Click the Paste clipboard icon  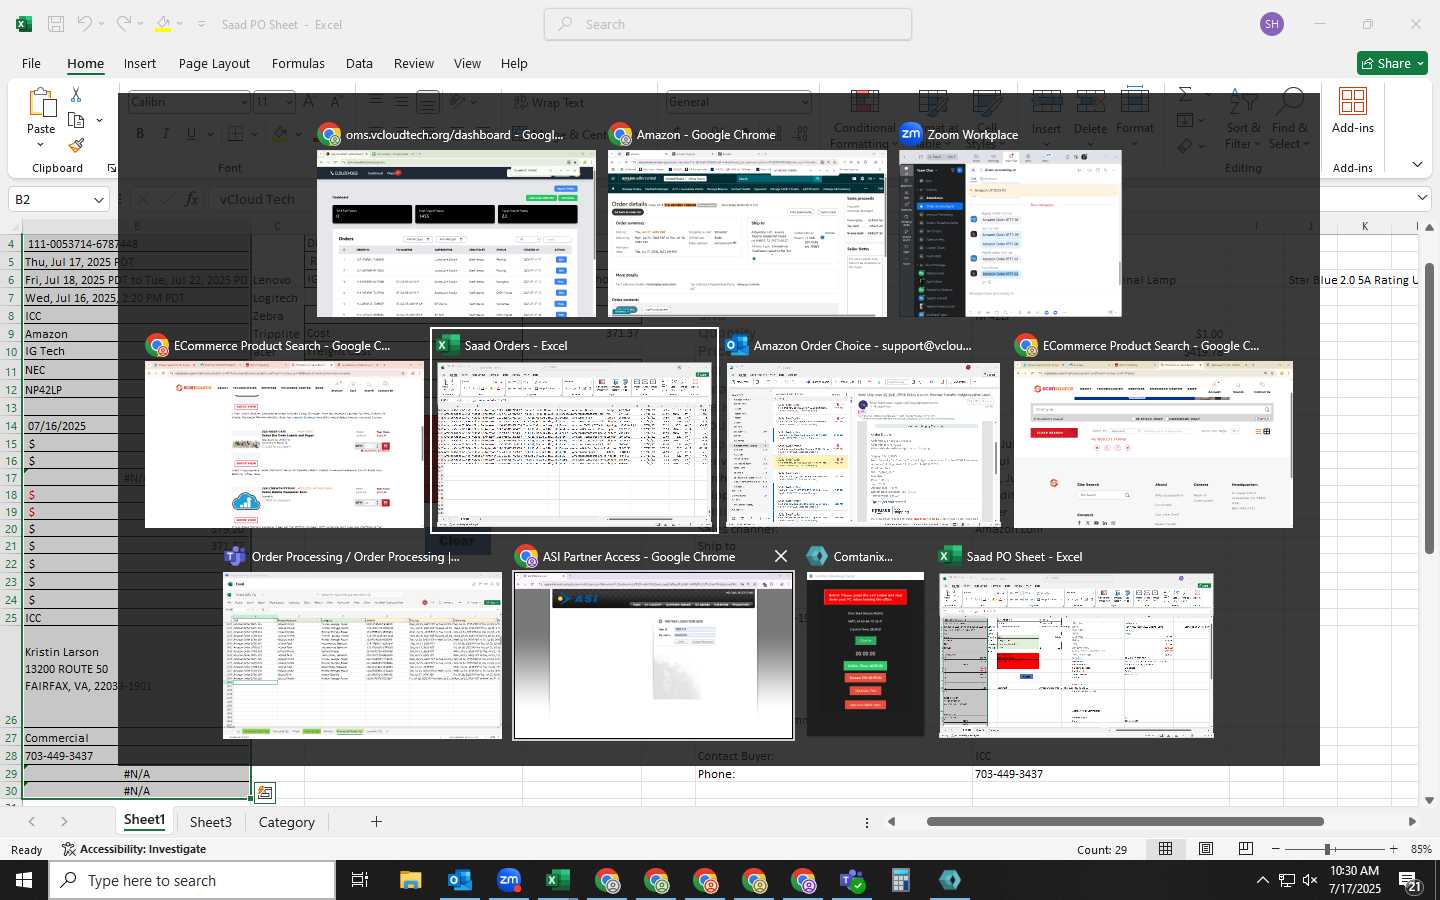41,104
